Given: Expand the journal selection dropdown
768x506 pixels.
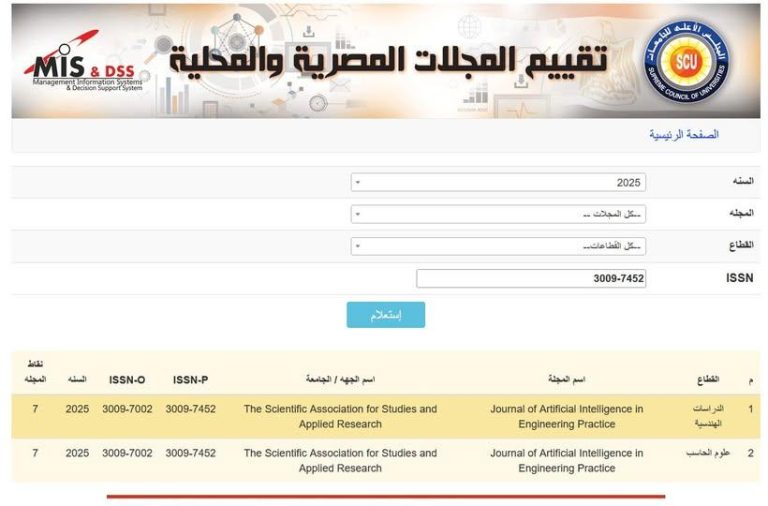Looking at the screenshot, I should (498, 214).
